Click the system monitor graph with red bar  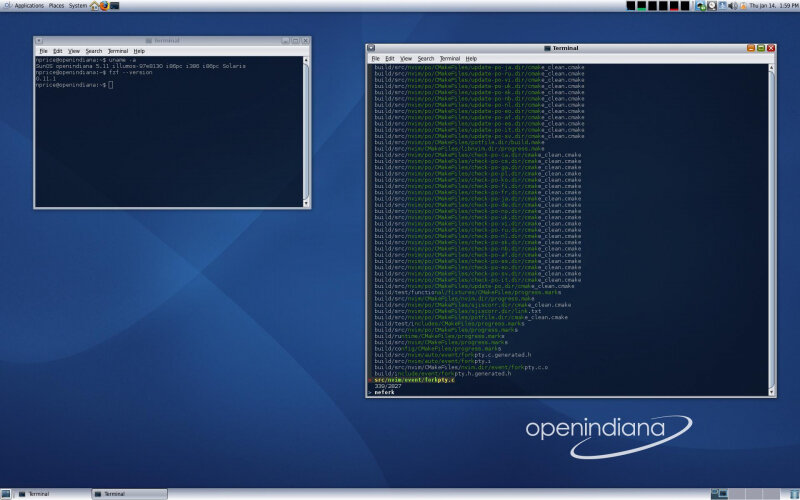coord(674,6)
